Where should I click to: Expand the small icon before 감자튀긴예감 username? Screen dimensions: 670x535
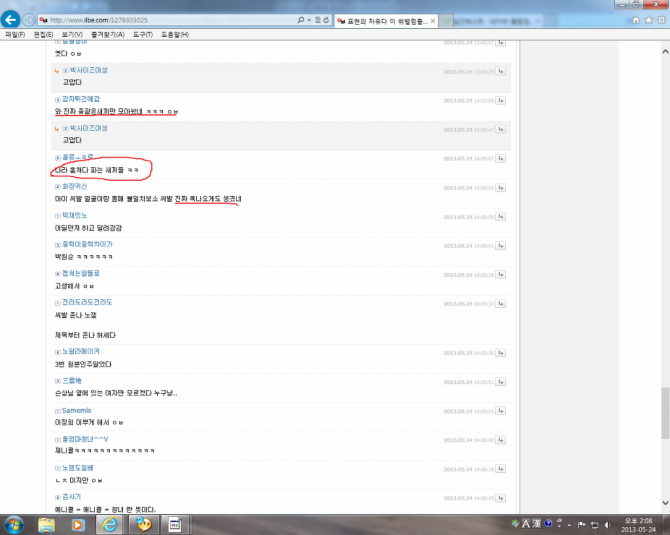click(x=58, y=100)
